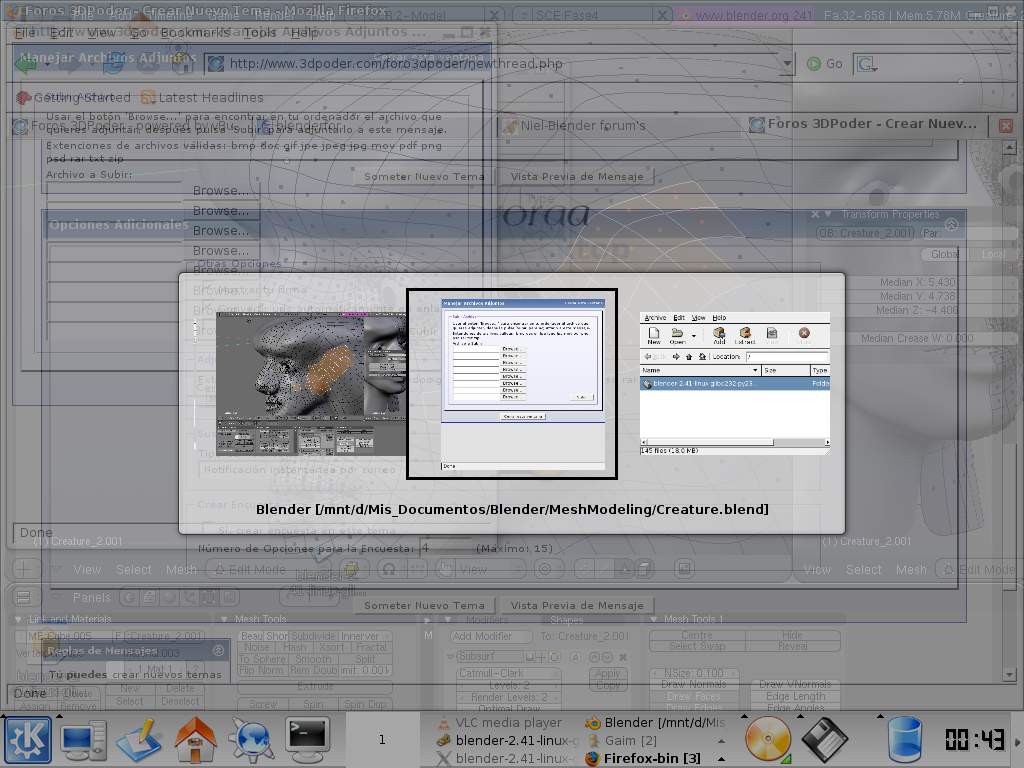This screenshot has width=1024, height=768.
Task: Collapse the Subsurf modifier entry
Action: pyautogui.click(x=450, y=656)
